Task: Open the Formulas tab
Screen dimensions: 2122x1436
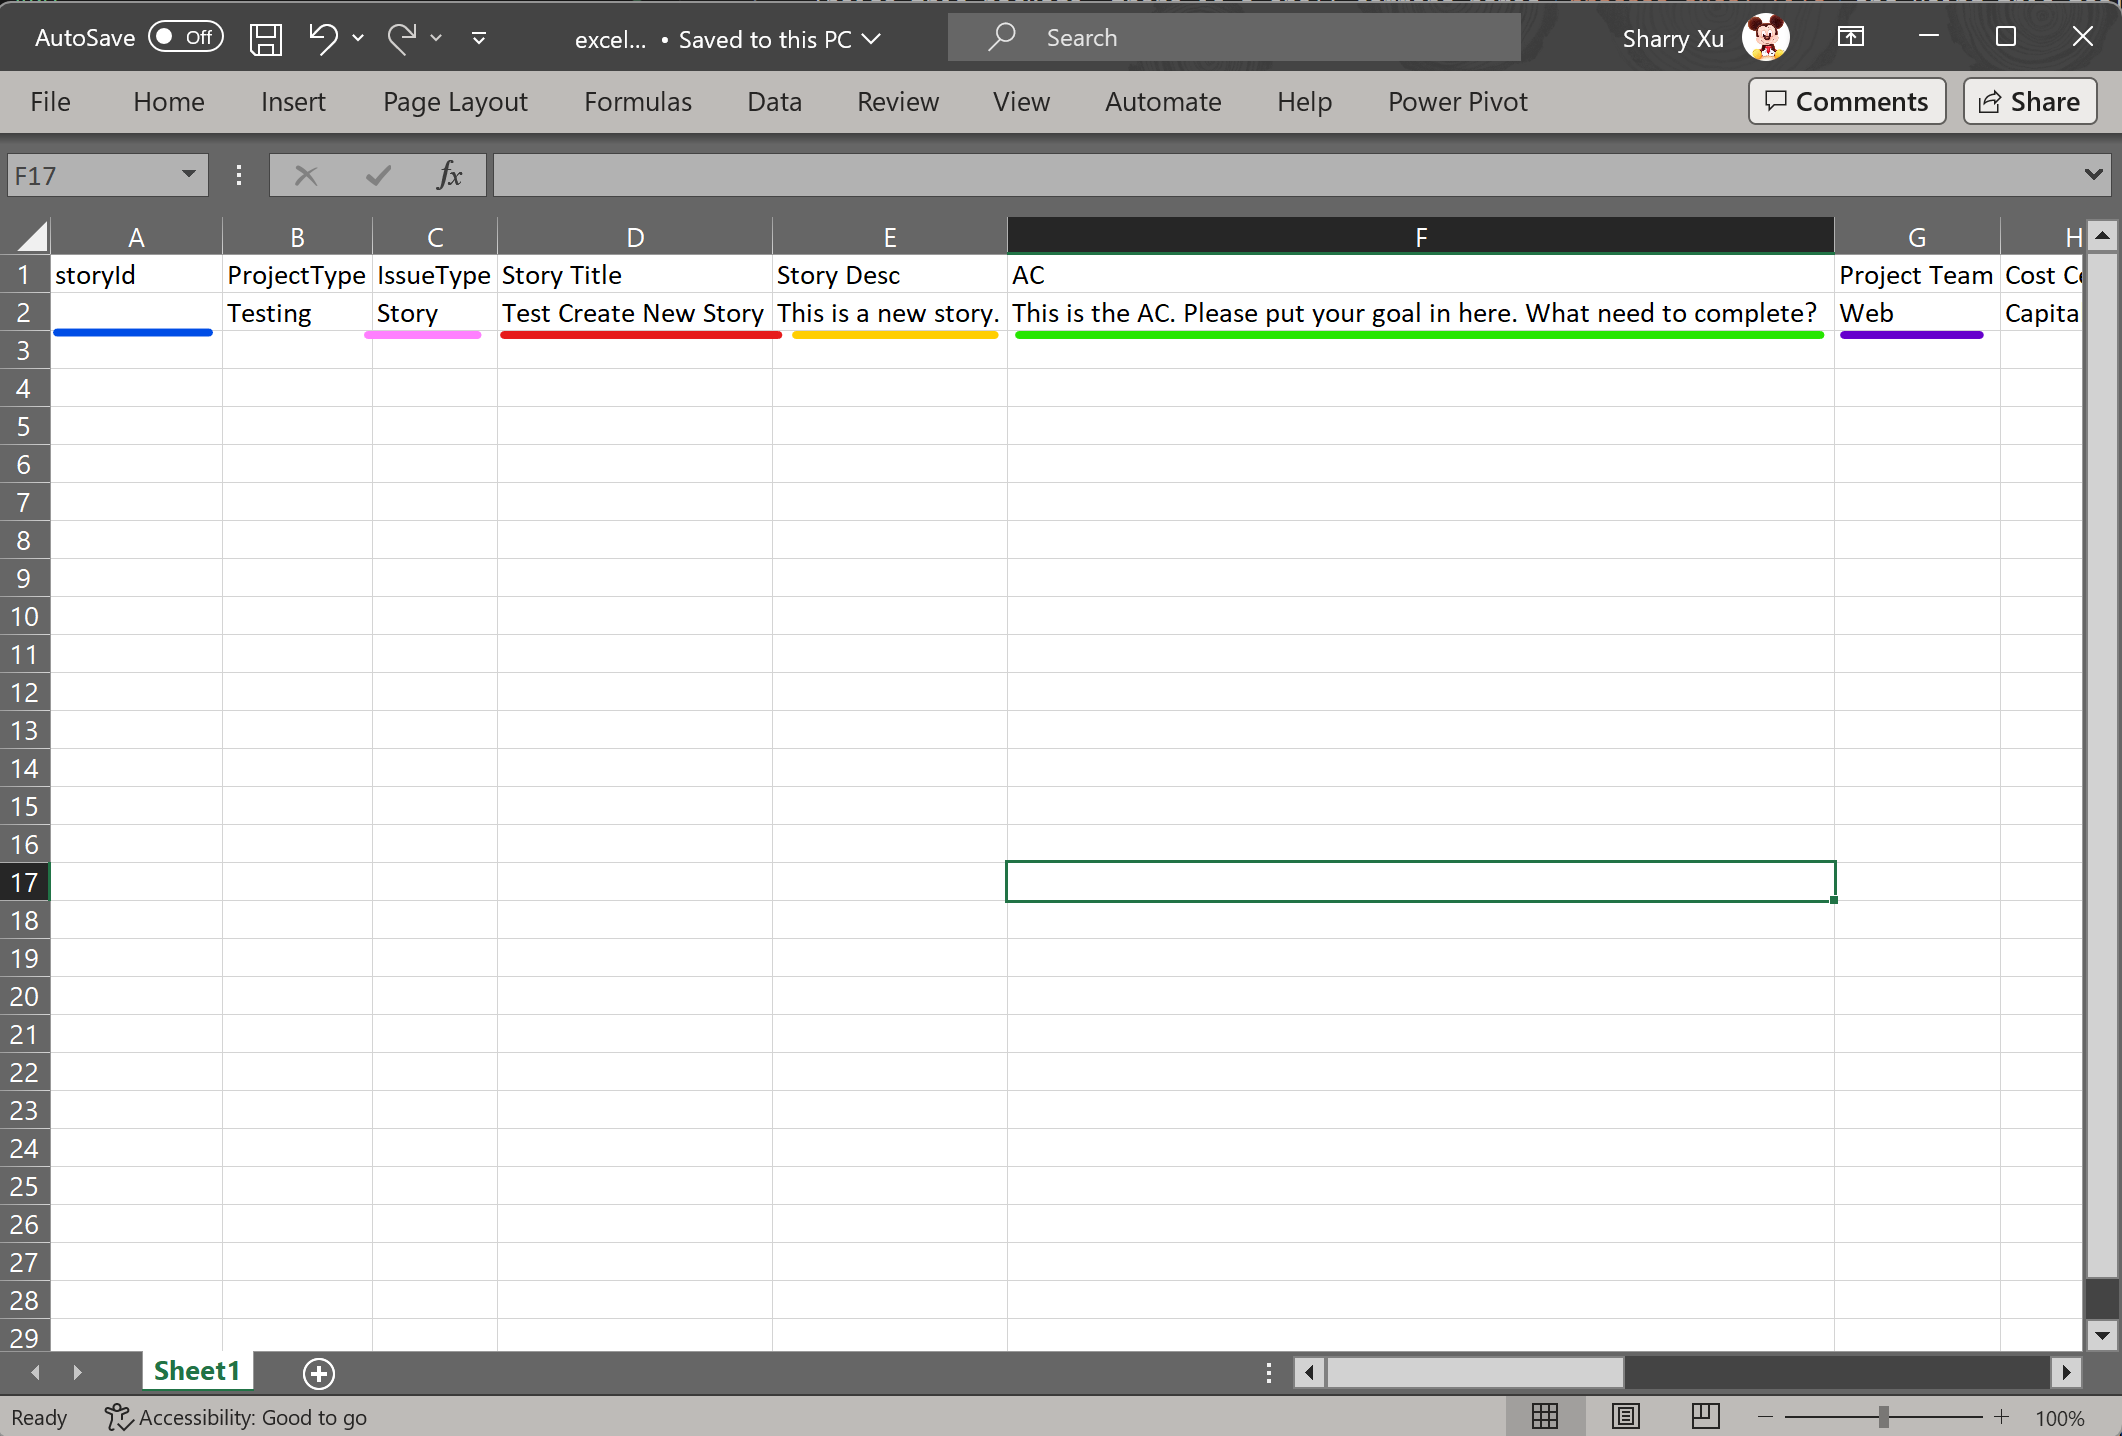Action: 638,102
